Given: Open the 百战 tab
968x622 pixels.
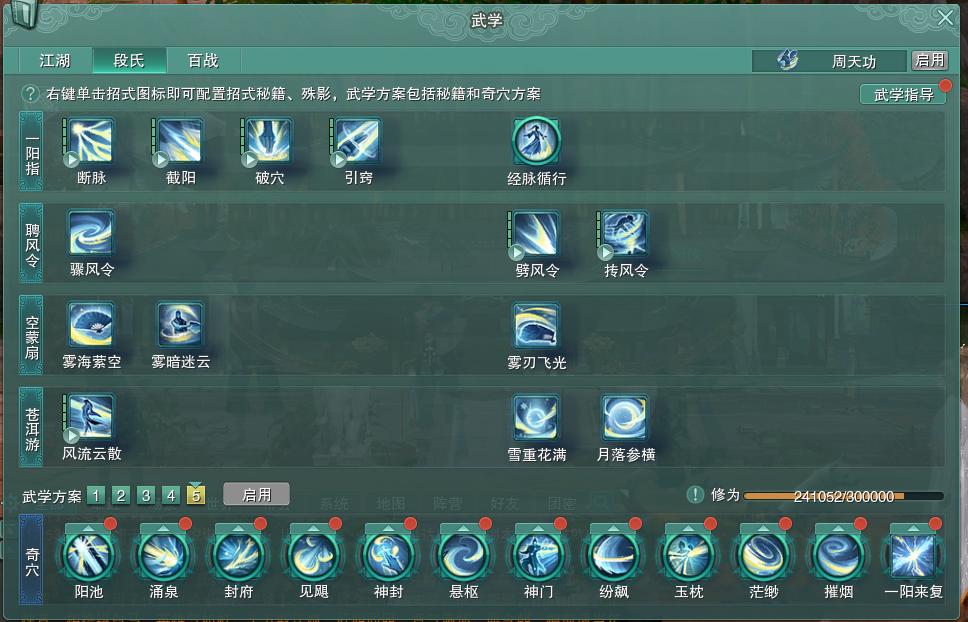Looking at the screenshot, I should tap(203, 60).
